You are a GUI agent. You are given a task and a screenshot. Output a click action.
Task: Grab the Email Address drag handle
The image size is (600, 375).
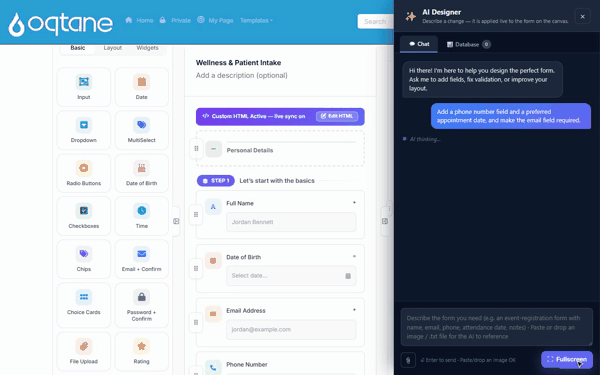pyautogui.click(x=196, y=323)
